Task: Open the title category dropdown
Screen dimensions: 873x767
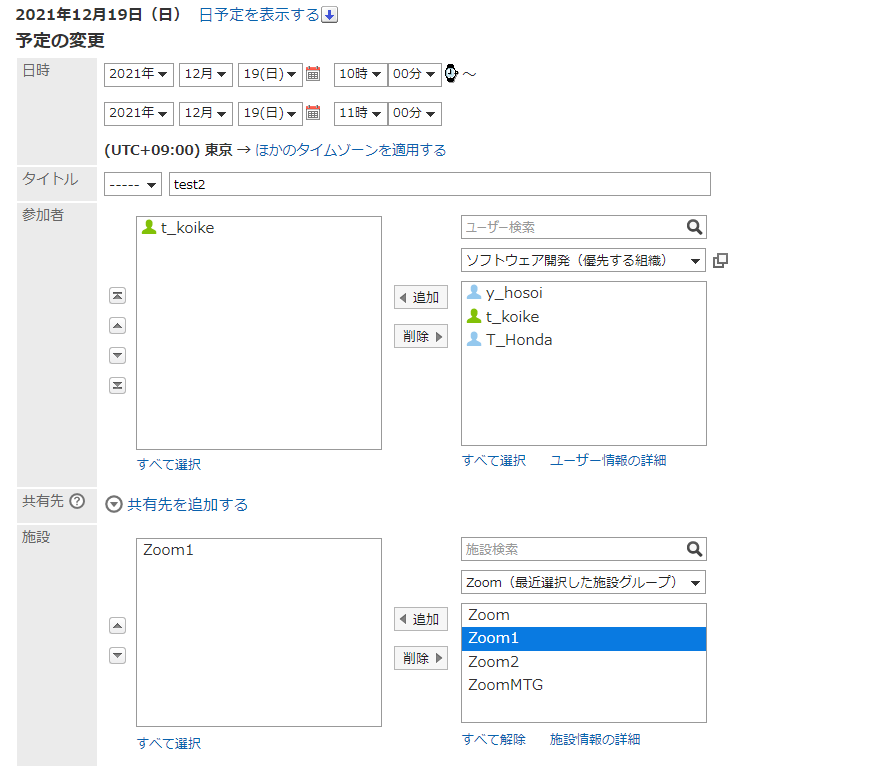Action: pyautogui.click(x=133, y=184)
